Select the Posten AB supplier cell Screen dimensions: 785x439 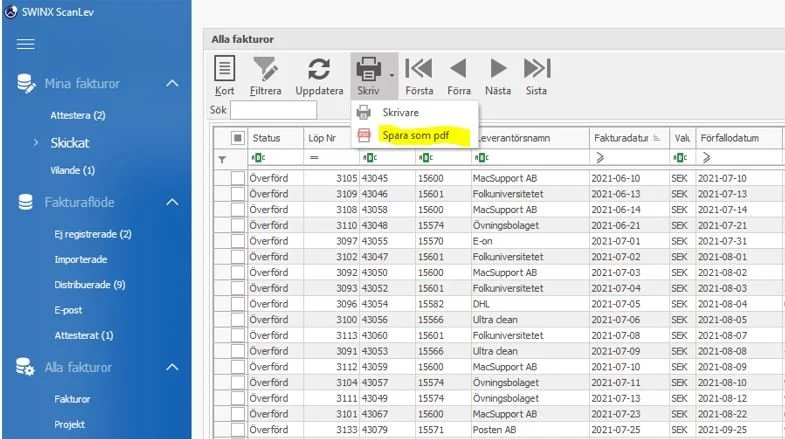tap(530, 429)
